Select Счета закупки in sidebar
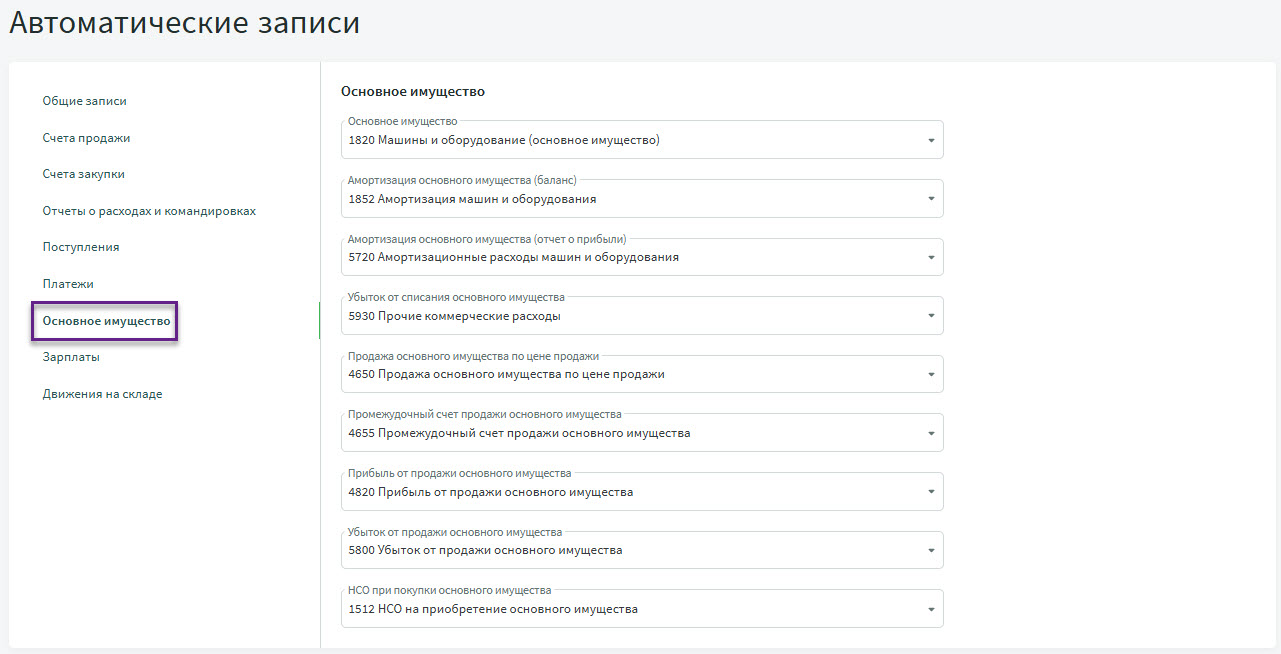 (83, 174)
